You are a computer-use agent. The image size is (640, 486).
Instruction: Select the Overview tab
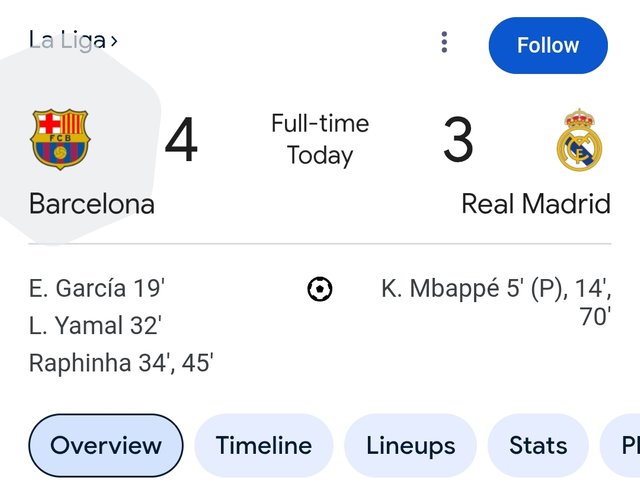(x=106, y=445)
